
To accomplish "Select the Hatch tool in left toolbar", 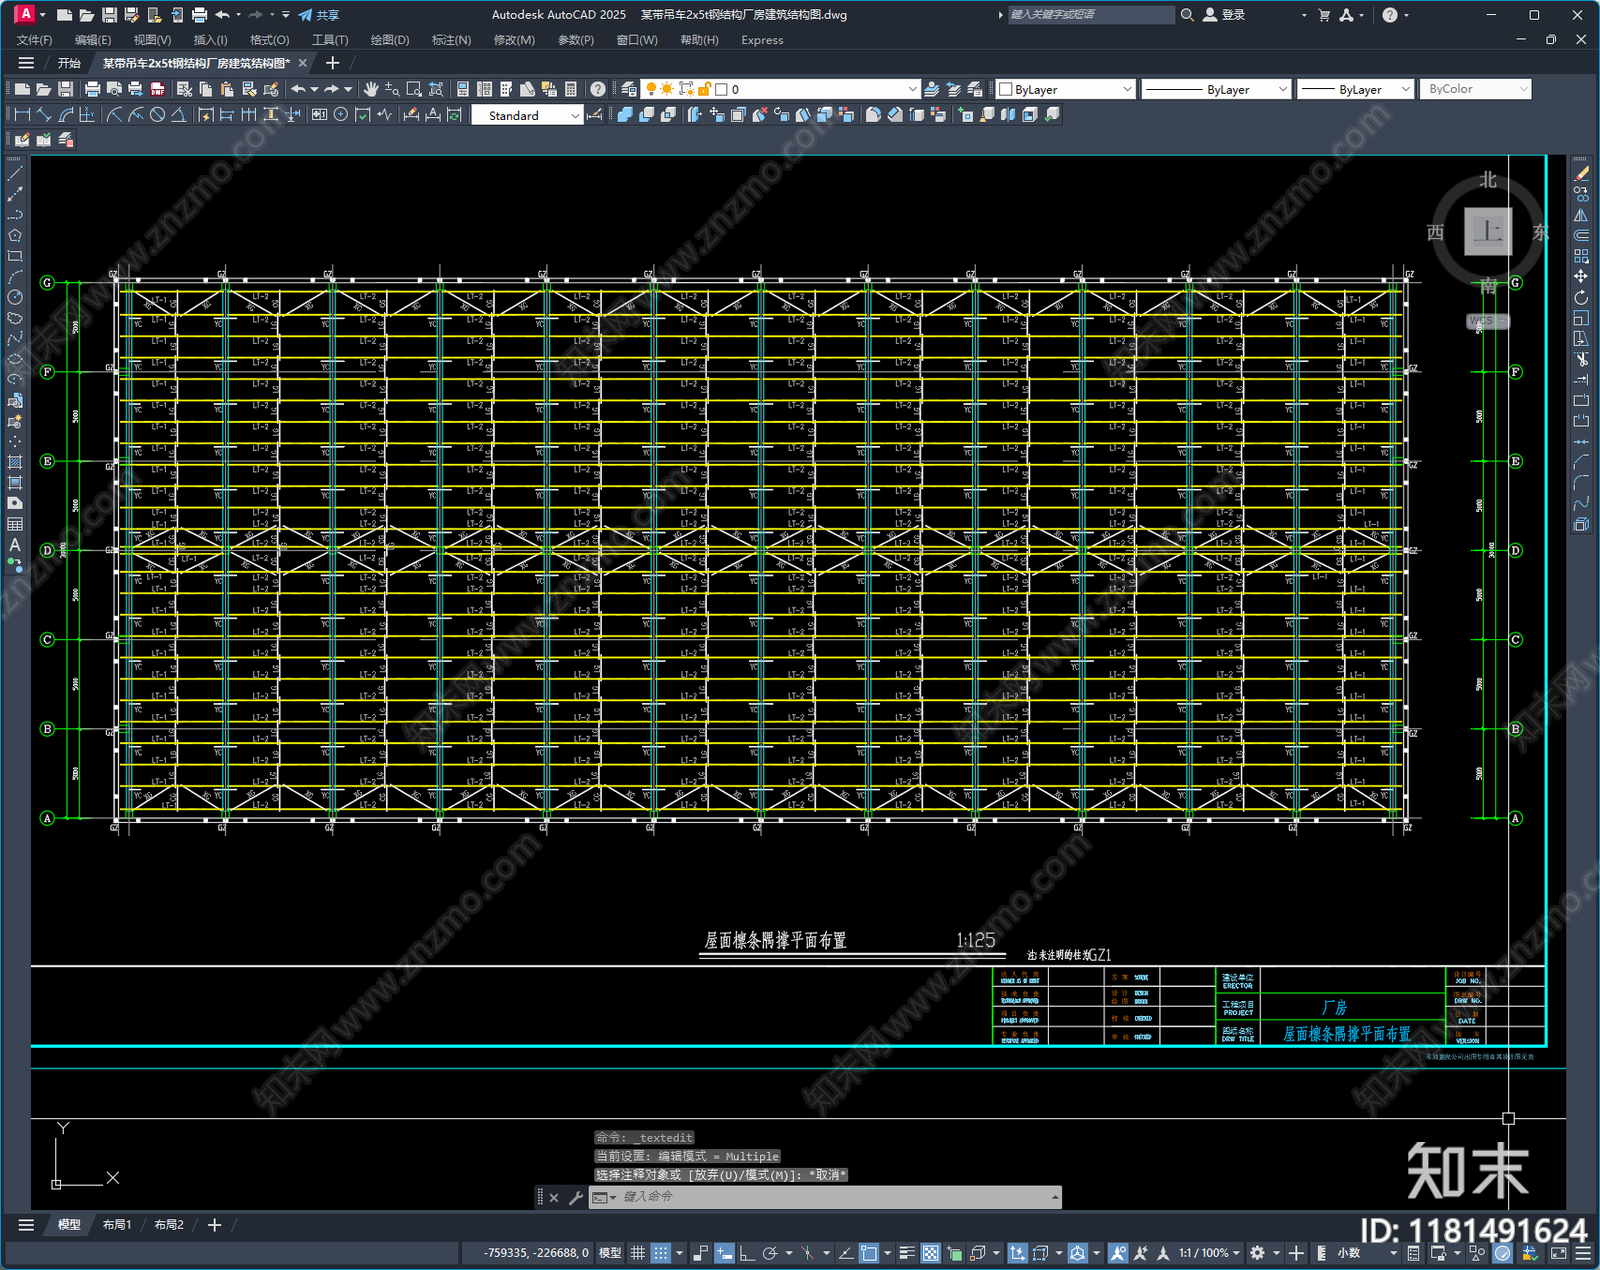I will [15, 462].
